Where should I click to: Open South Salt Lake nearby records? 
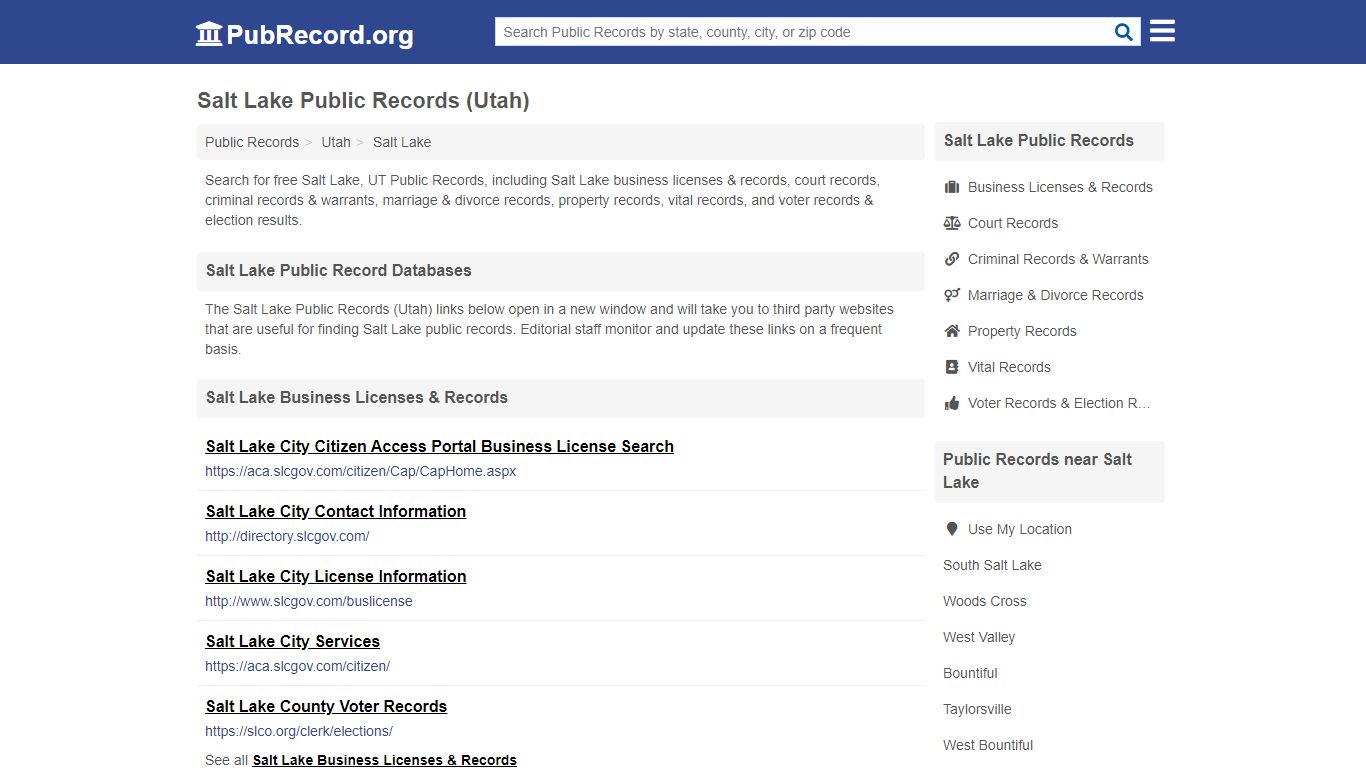pos(992,565)
